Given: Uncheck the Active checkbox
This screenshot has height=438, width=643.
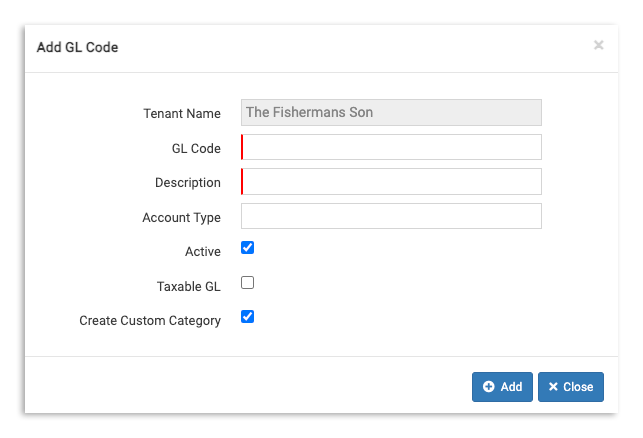Looking at the screenshot, I should [248, 248].
